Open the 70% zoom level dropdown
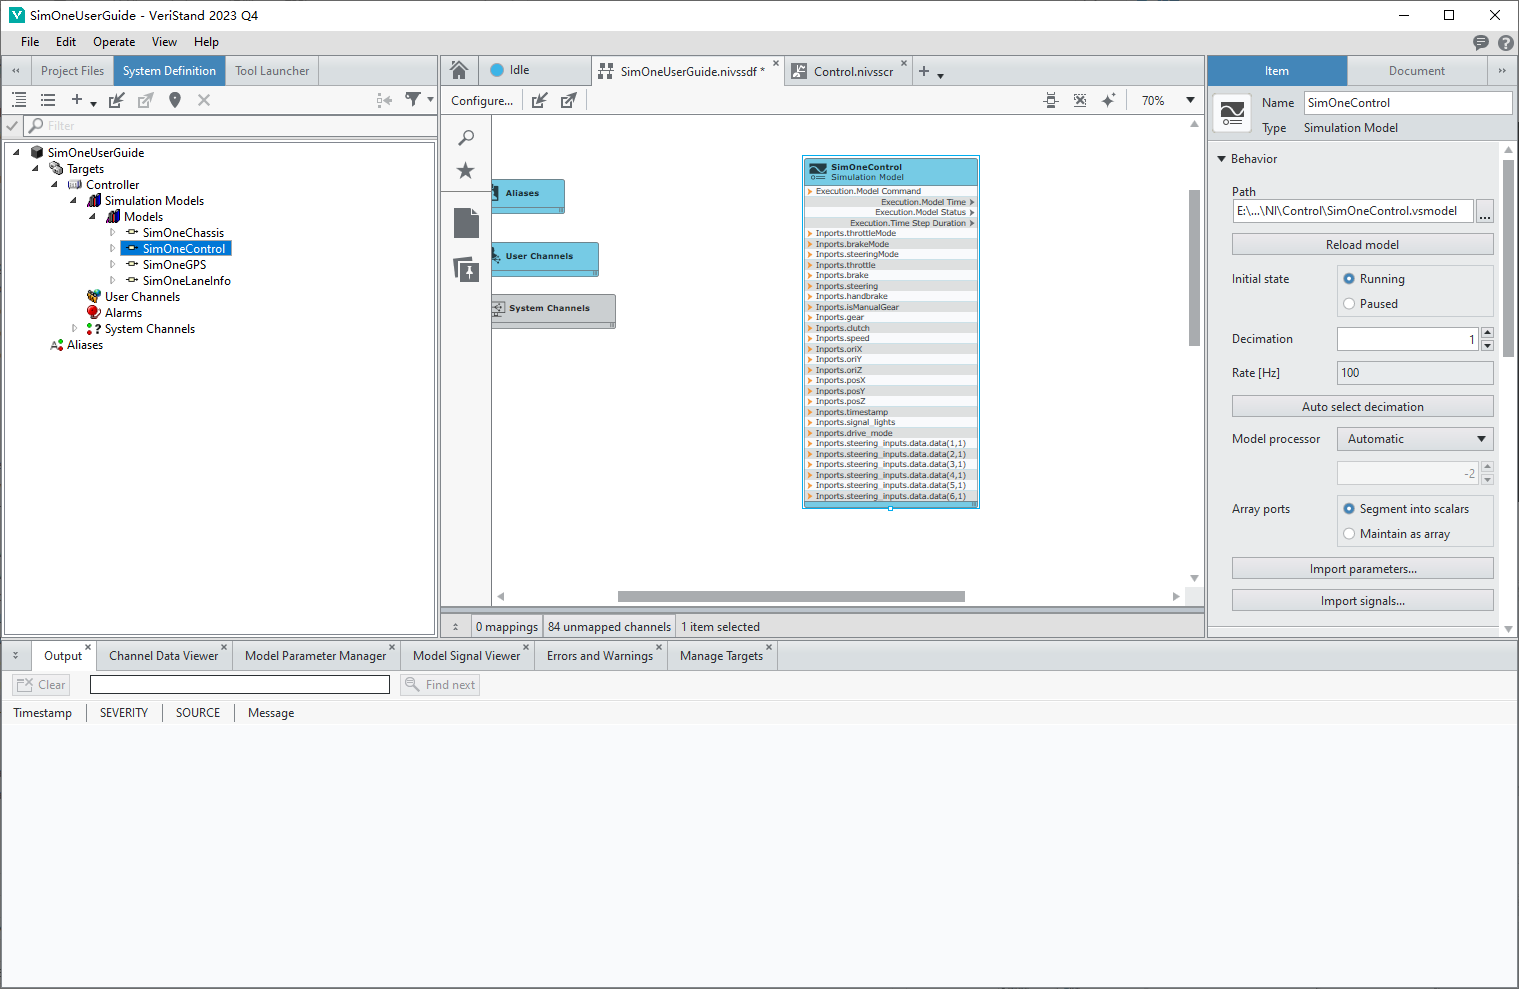Viewport: 1519px width, 989px height. coord(1190,100)
